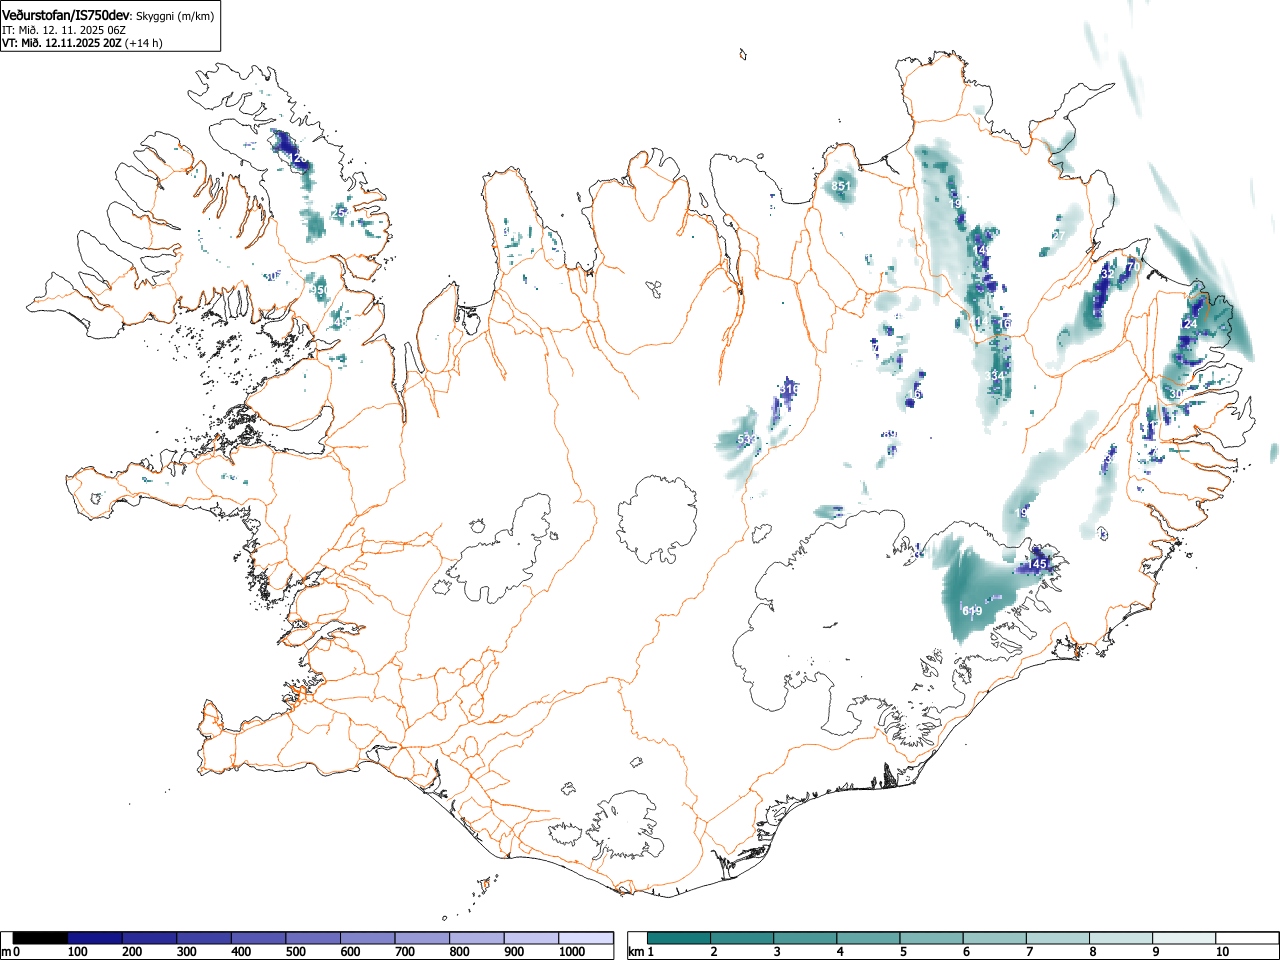Pick the 800–900 m legend swatch
The height and width of the screenshot is (960, 1280).
pyautogui.click(x=477, y=938)
